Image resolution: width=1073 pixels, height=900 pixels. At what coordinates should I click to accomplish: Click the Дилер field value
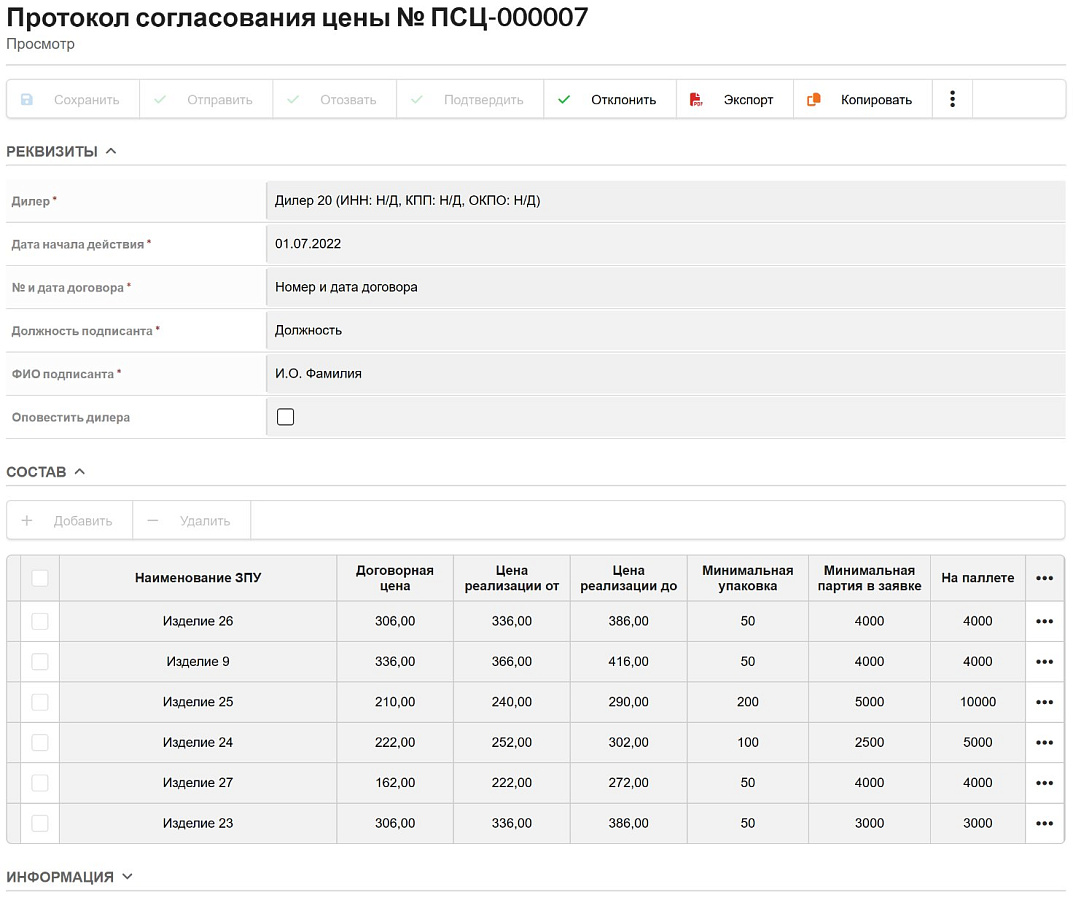coord(665,201)
